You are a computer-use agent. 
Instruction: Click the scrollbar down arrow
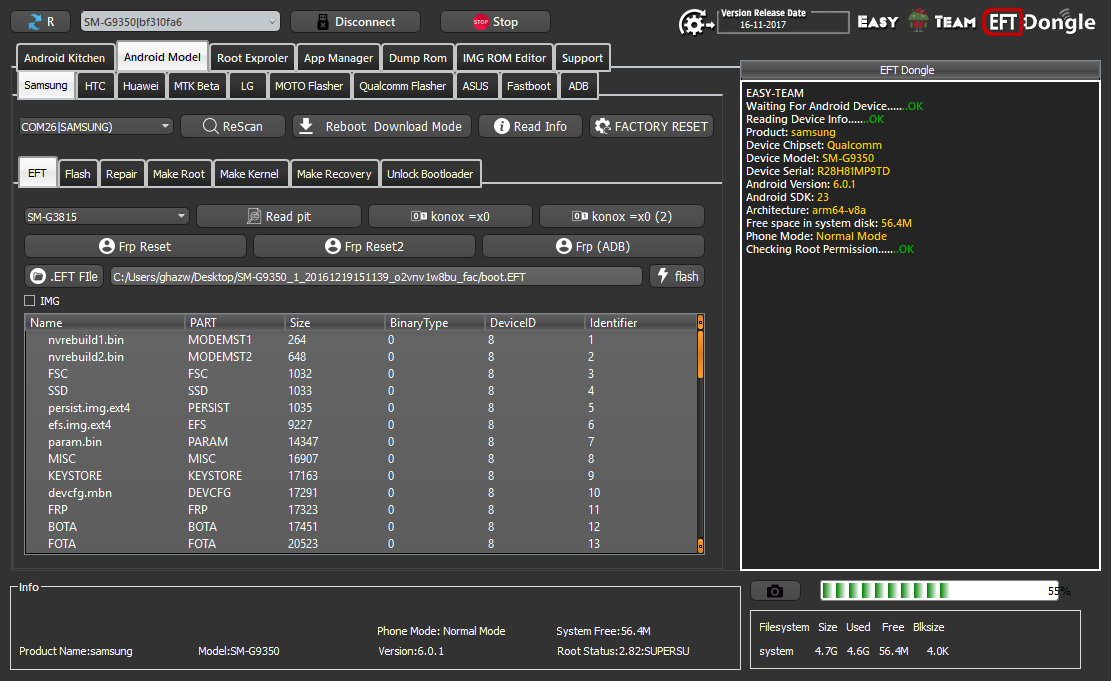pyautogui.click(x=700, y=546)
